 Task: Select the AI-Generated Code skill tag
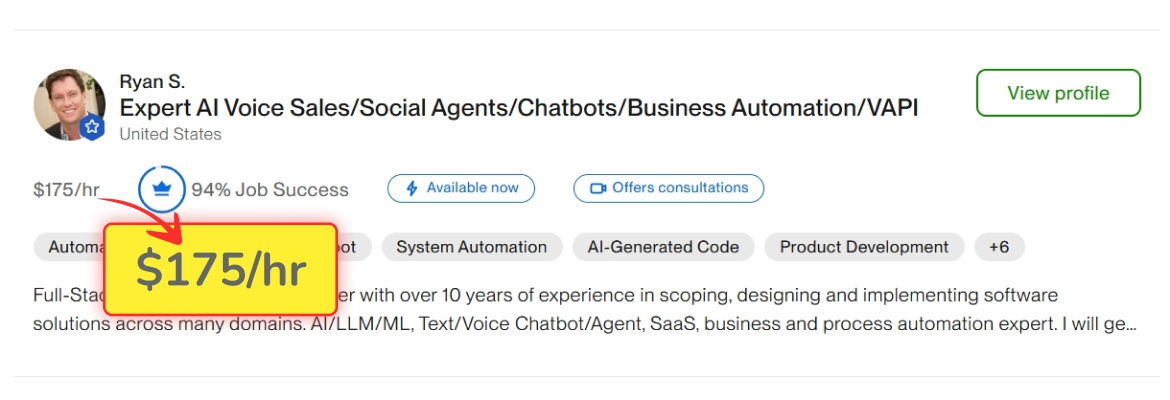tap(663, 247)
